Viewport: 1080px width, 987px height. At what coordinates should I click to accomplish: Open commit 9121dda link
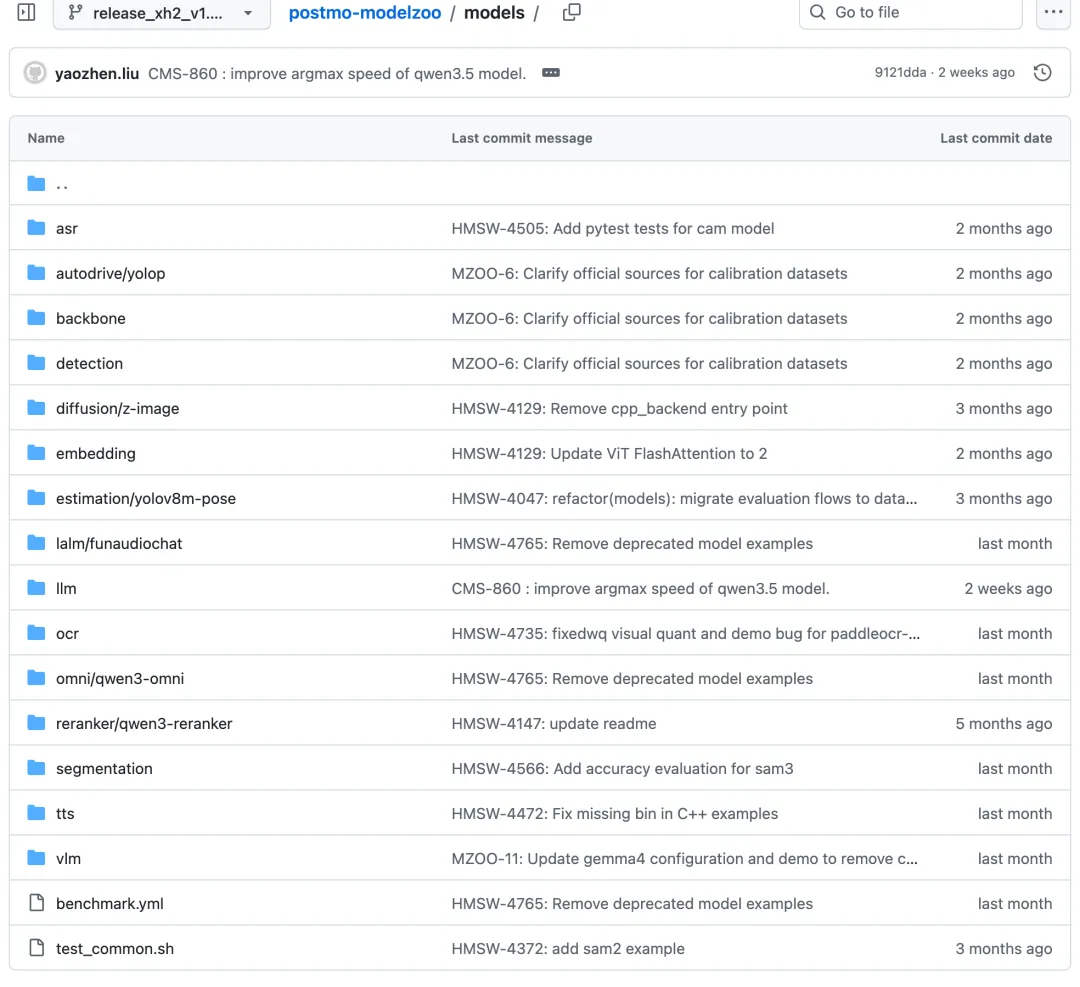click(900, 72)
